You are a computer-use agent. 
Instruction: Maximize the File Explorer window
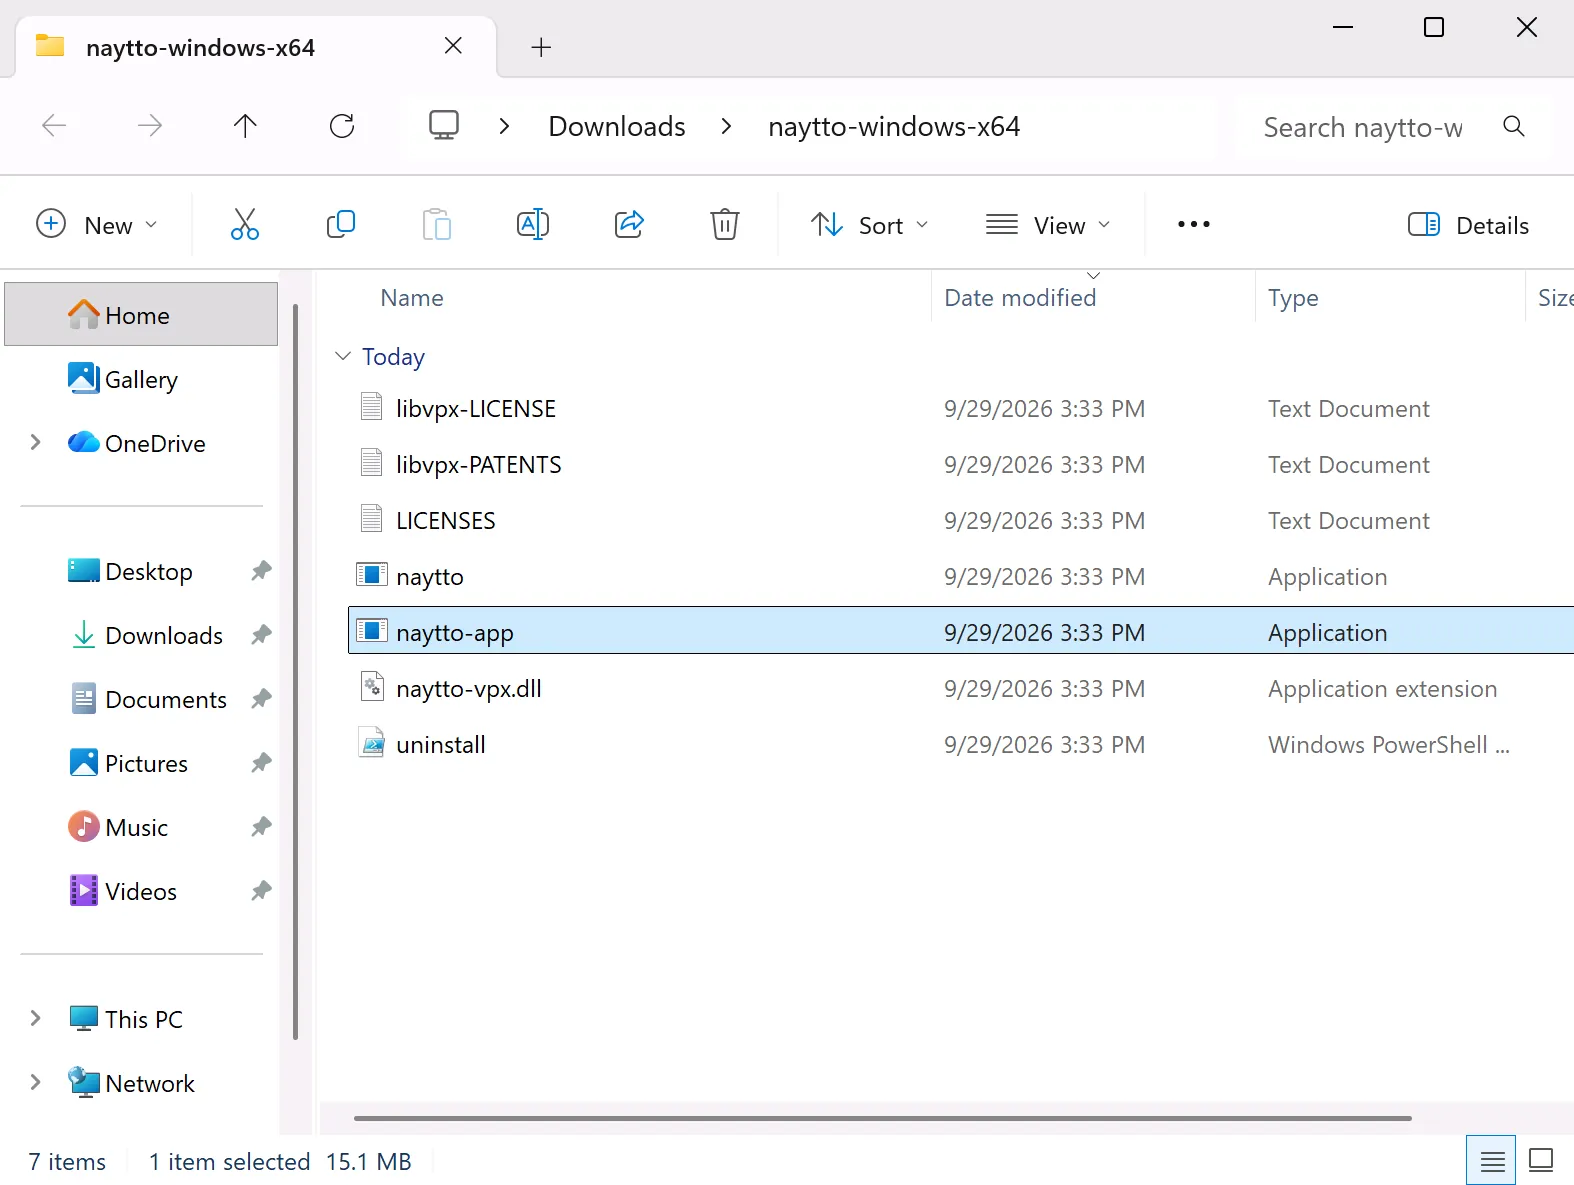[x=1434, y=27]
